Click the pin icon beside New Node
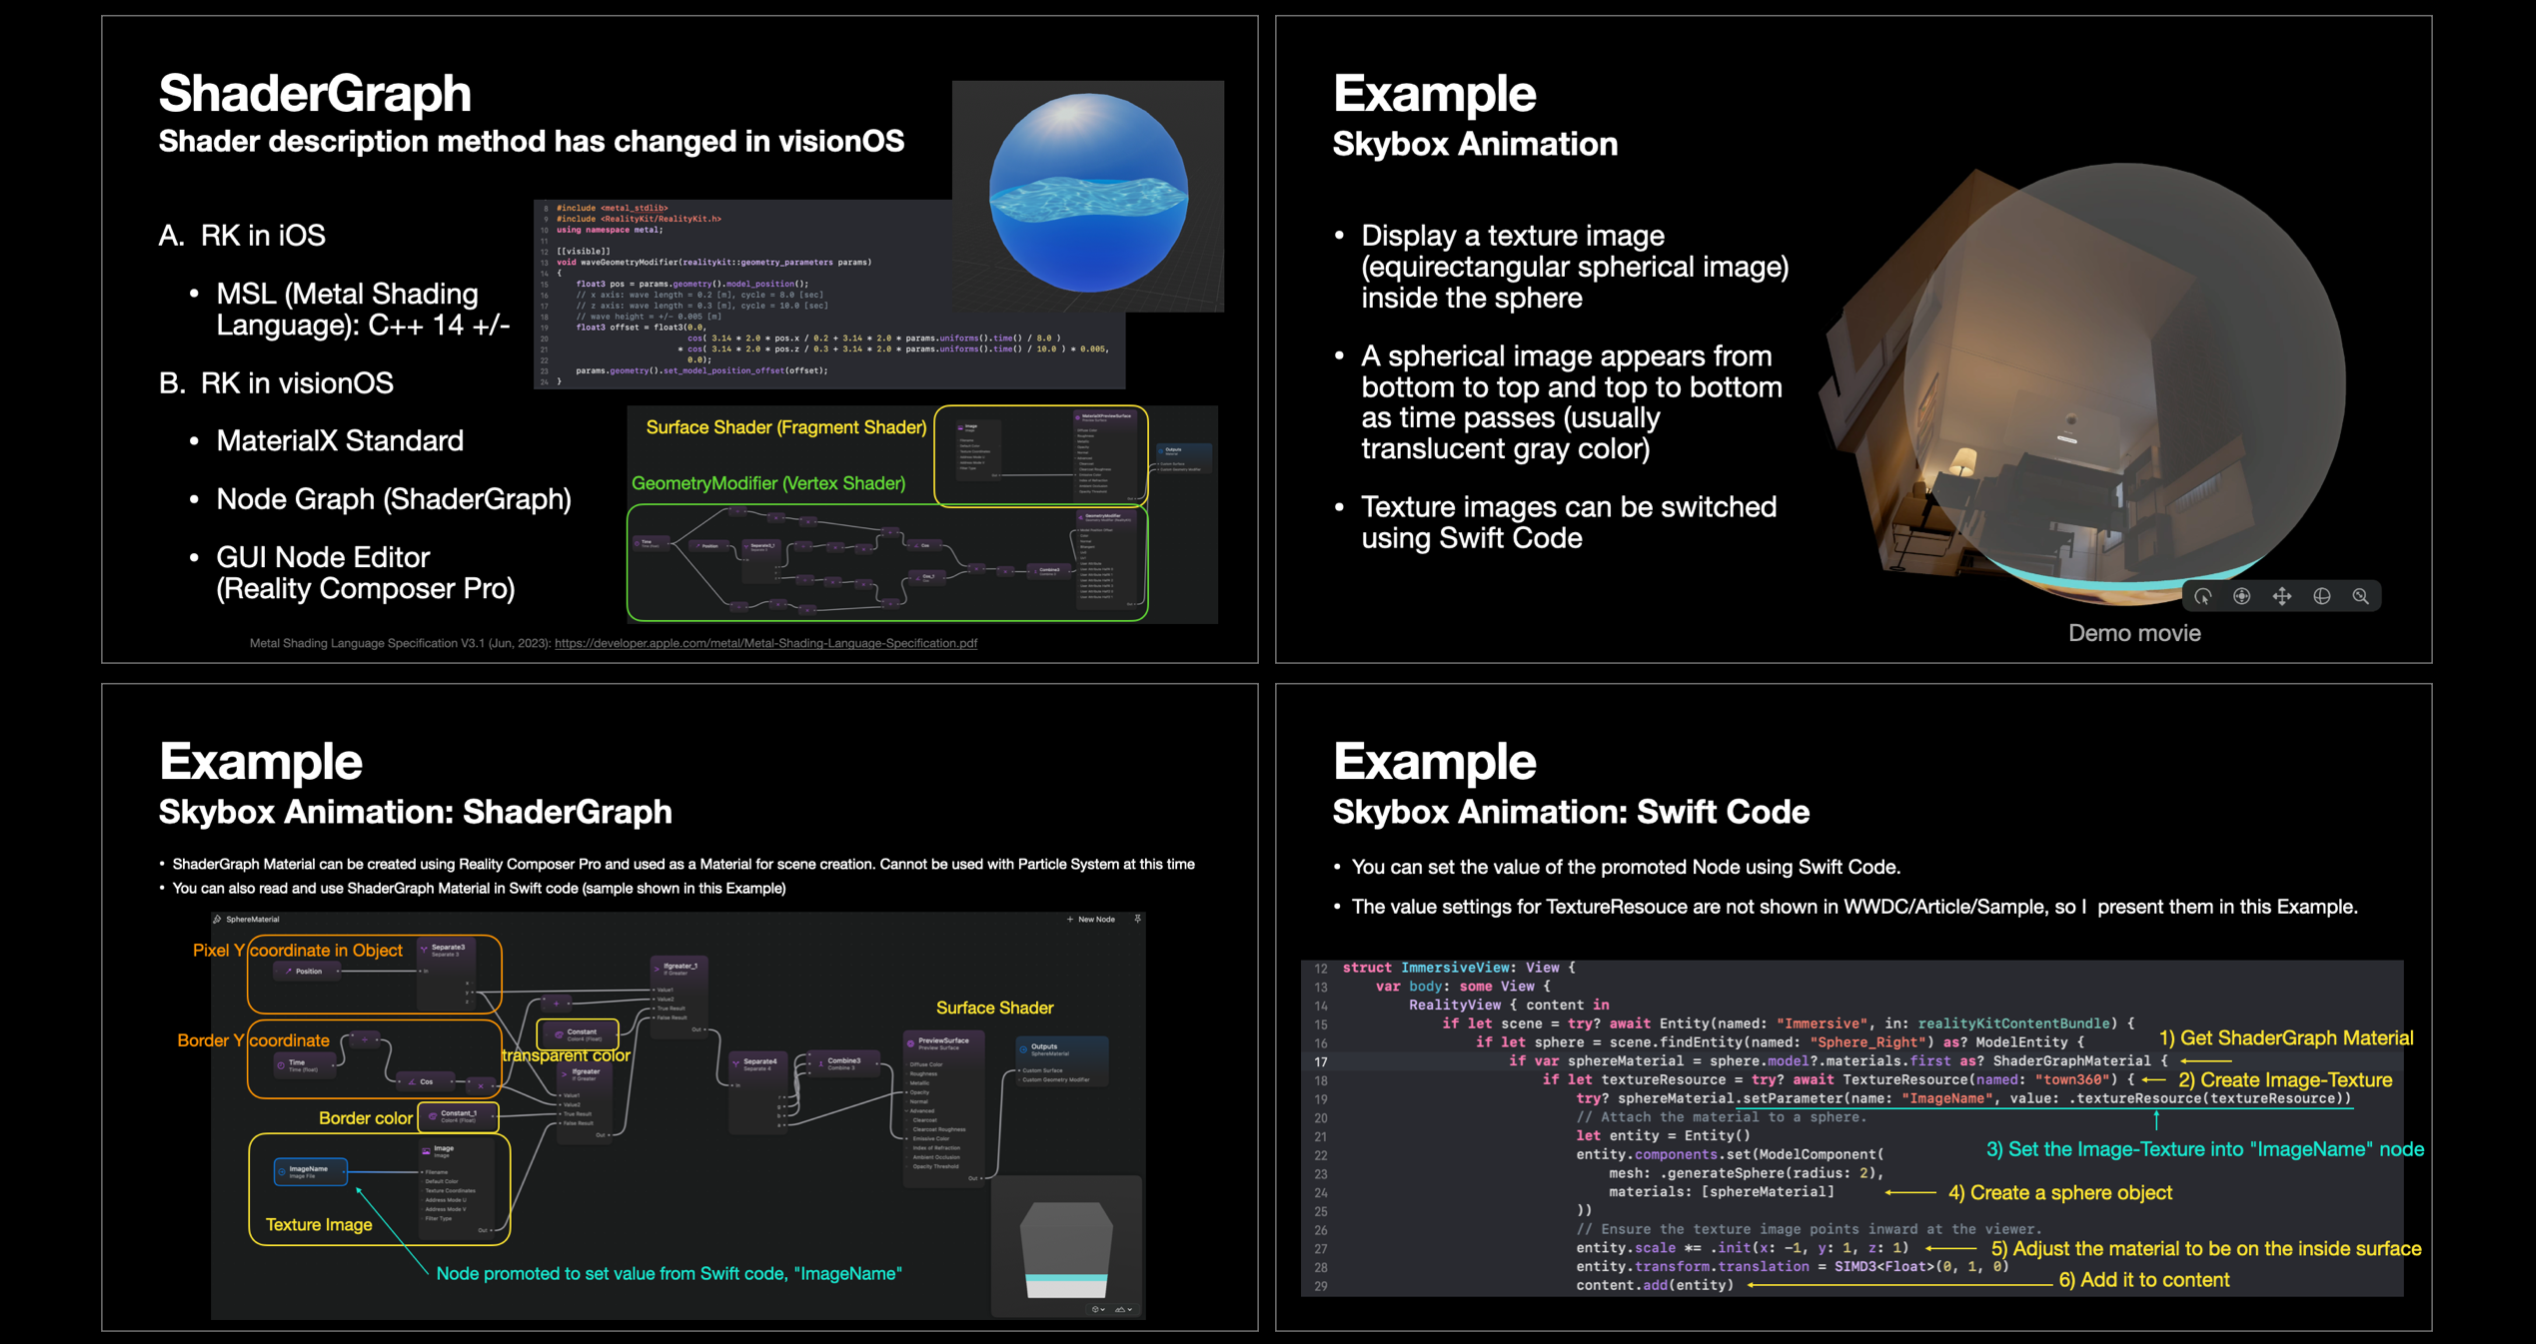 (1137, 919)
